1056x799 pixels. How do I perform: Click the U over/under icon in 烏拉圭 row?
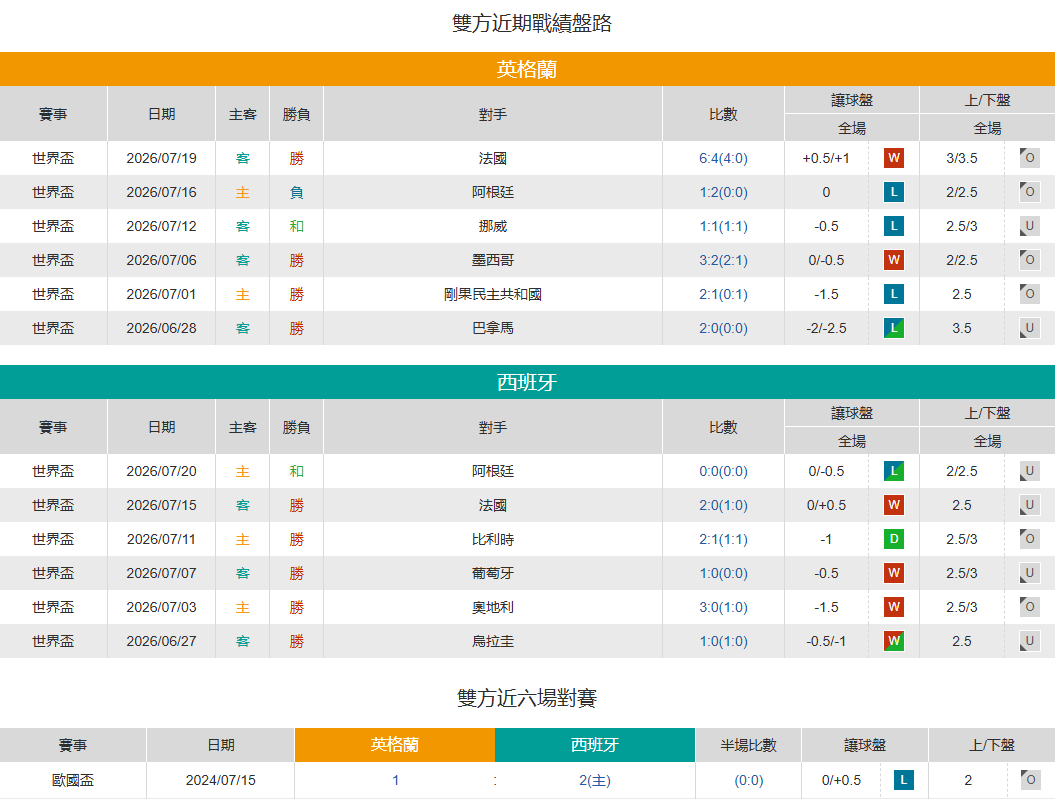[x=1029, y=641]
